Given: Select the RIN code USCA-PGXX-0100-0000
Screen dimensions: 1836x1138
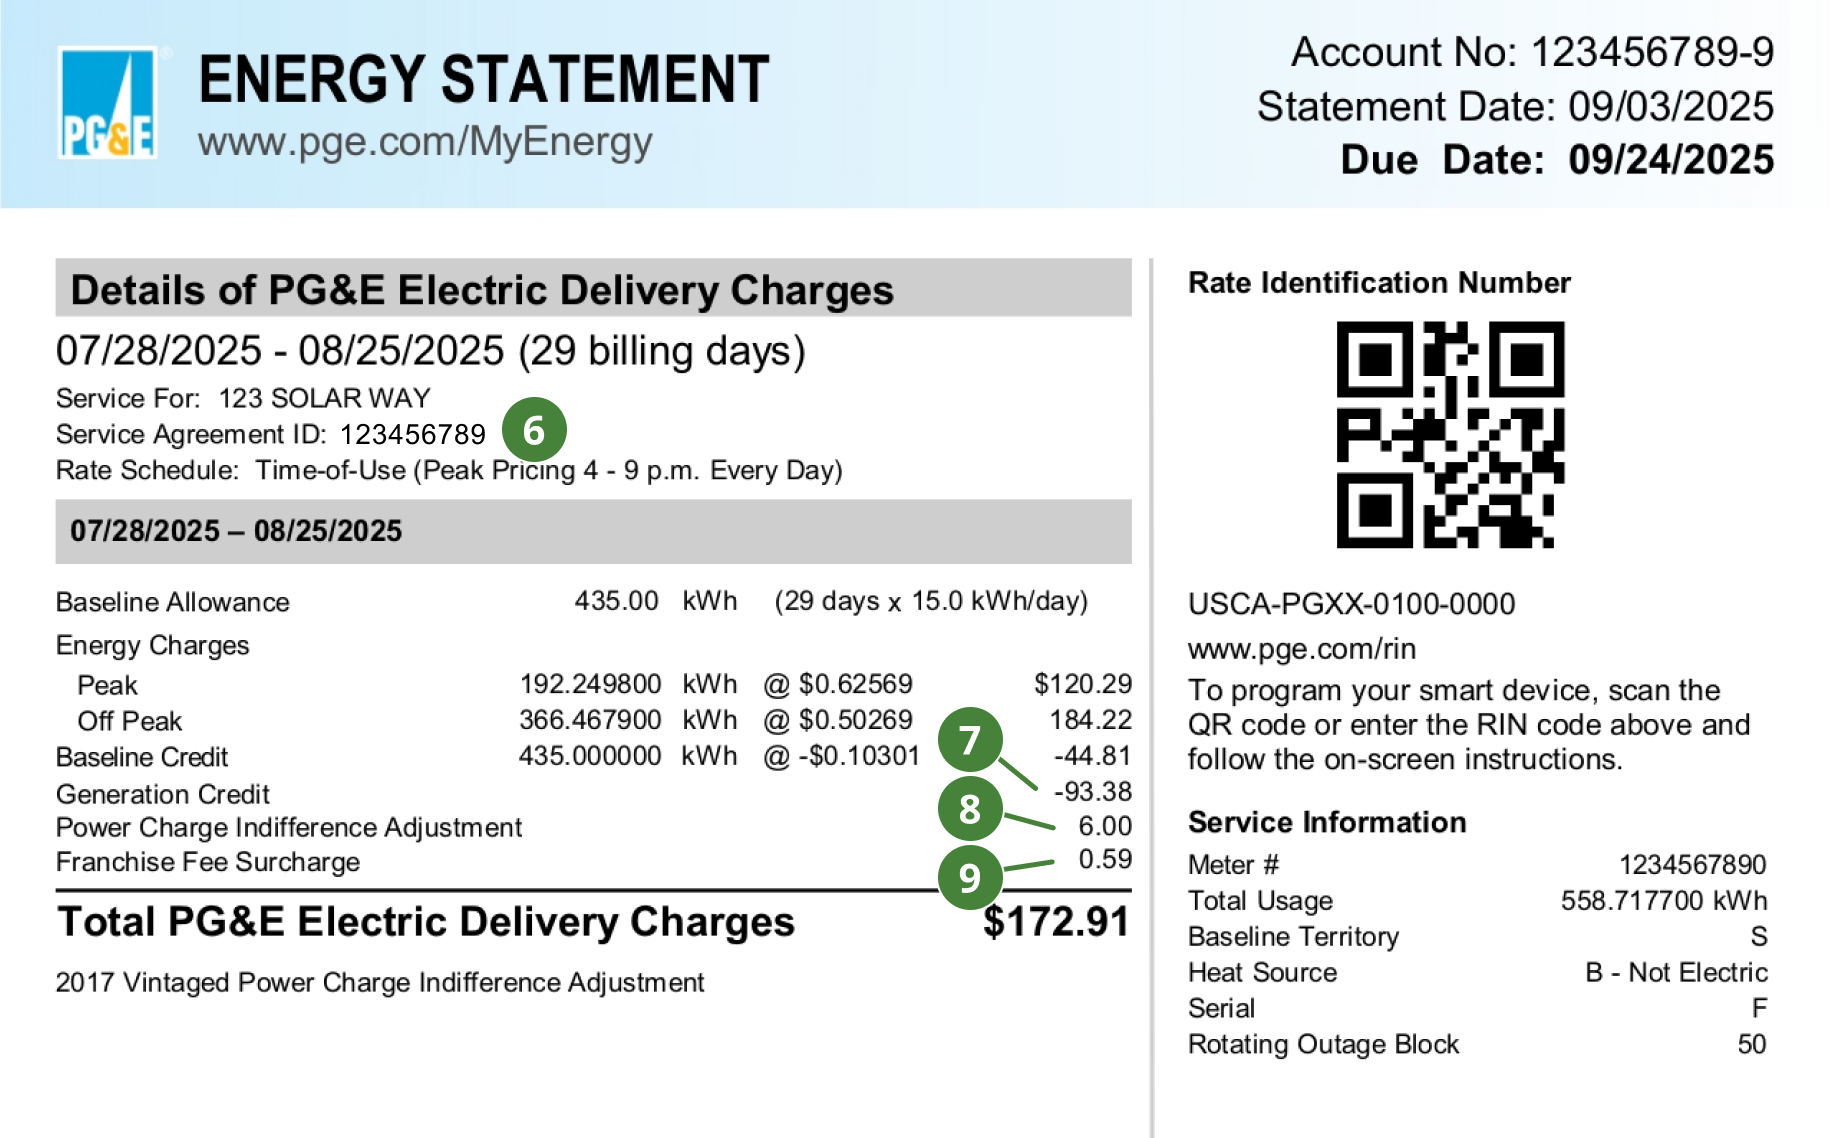Looking at the screenshot, I should (x=1351, y=604).
